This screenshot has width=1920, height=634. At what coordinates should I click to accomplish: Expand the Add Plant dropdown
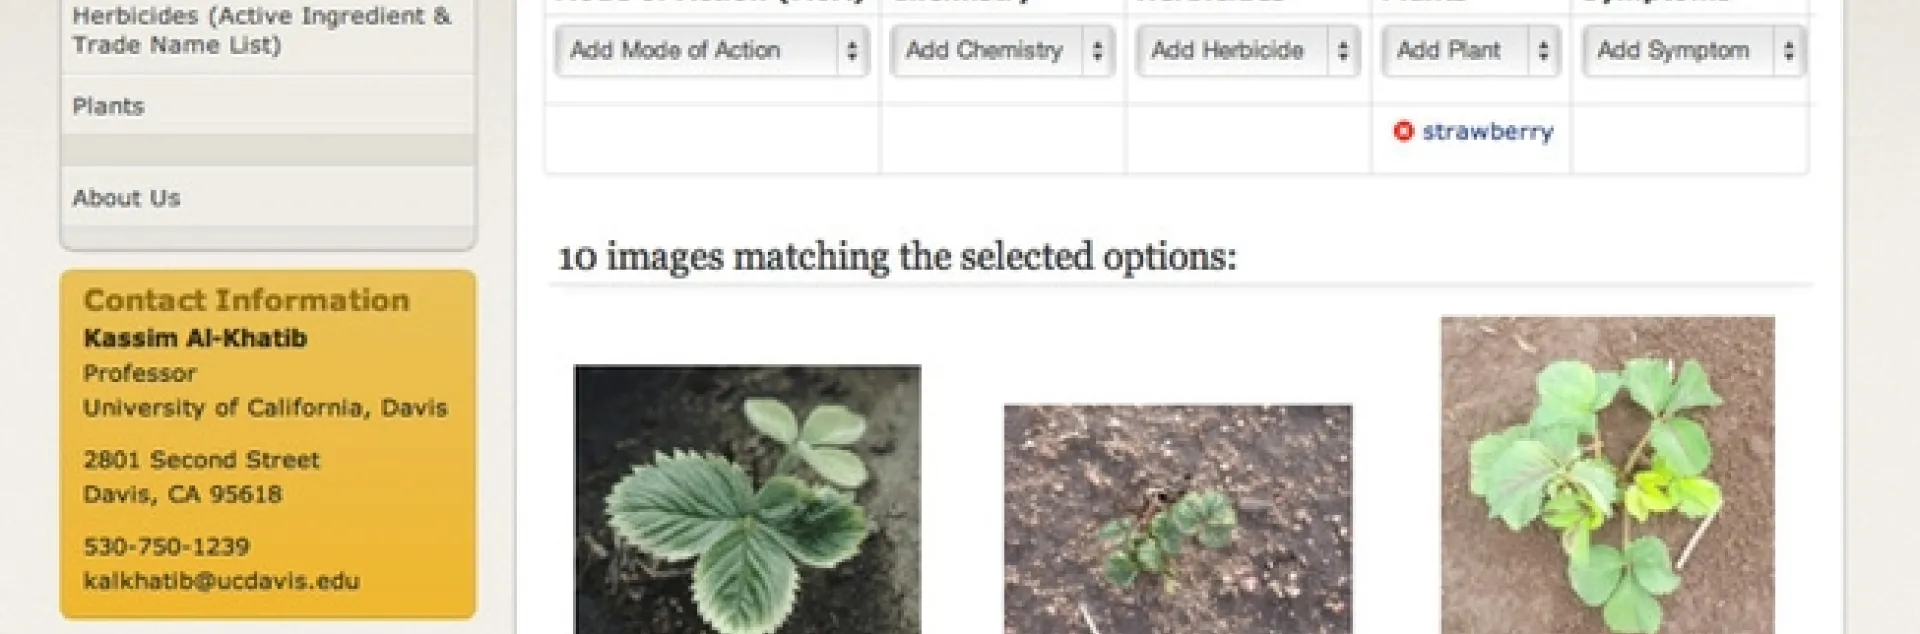1469,50
